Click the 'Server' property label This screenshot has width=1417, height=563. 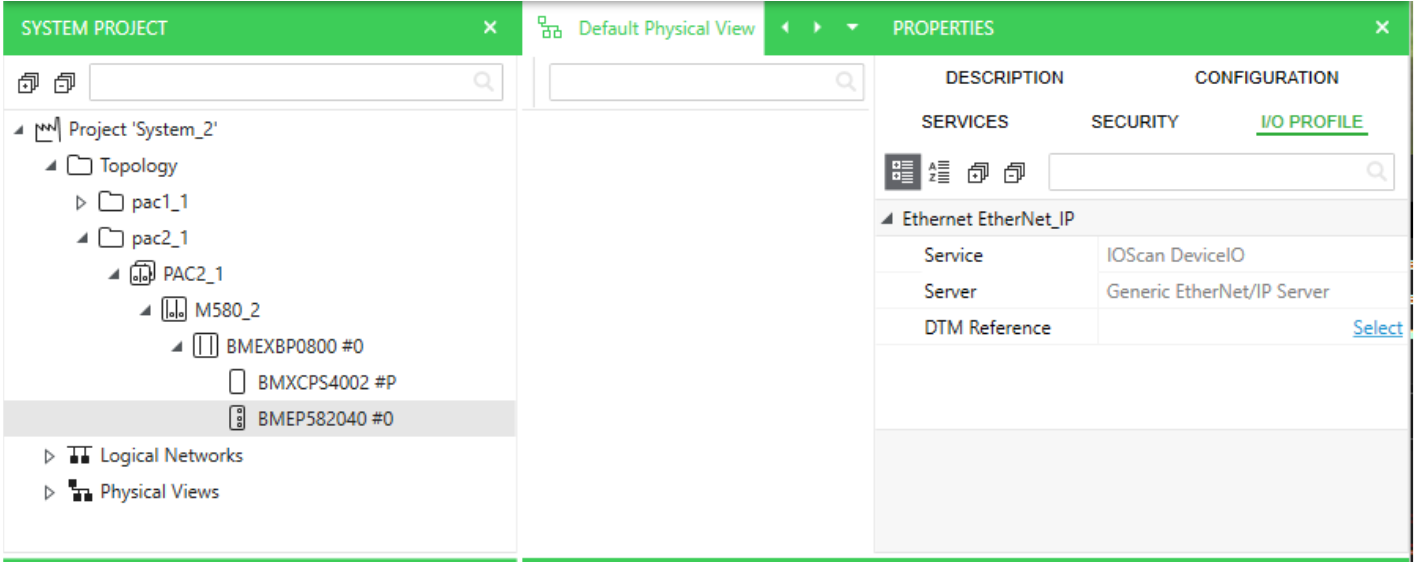point(950,291)
